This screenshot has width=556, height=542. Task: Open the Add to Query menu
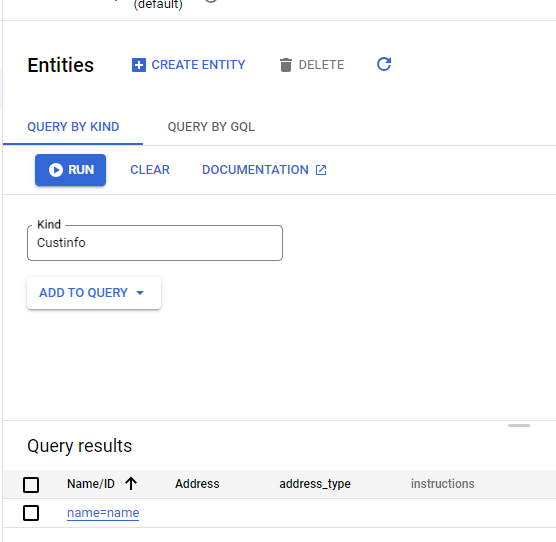94,293
